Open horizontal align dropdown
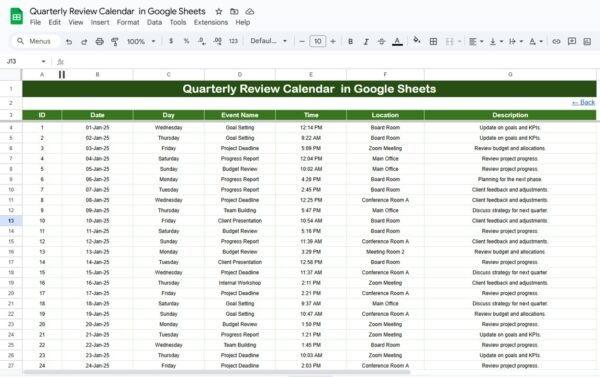This screenshot has height=377, width=600. point(476,41)
